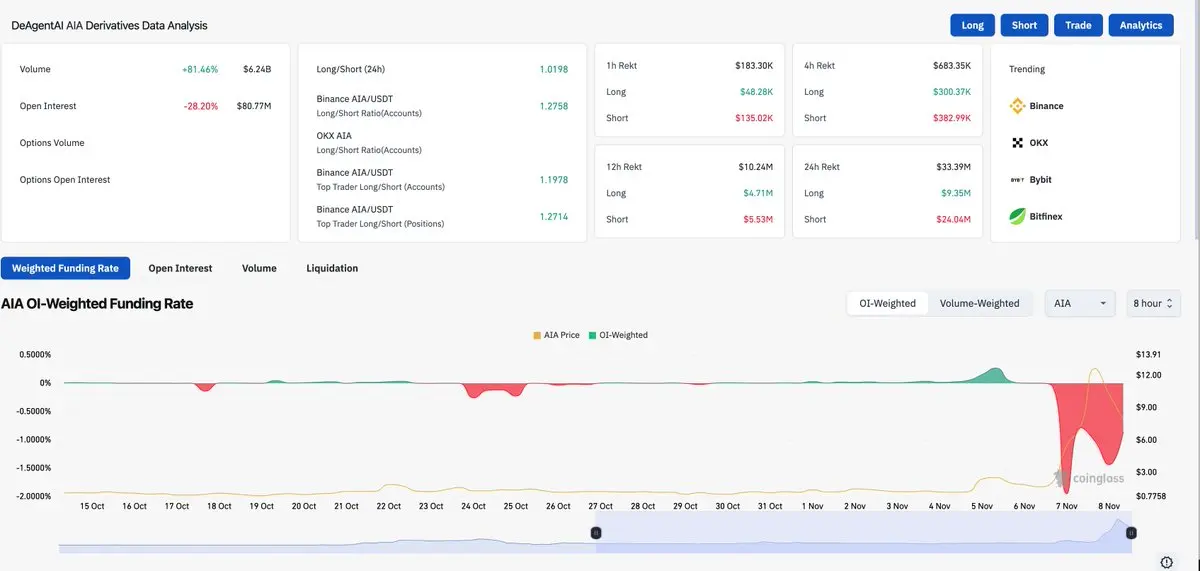Click the Volume value $6.24B
Screen dimensions: 1200x571
click(x=257, y=69)
